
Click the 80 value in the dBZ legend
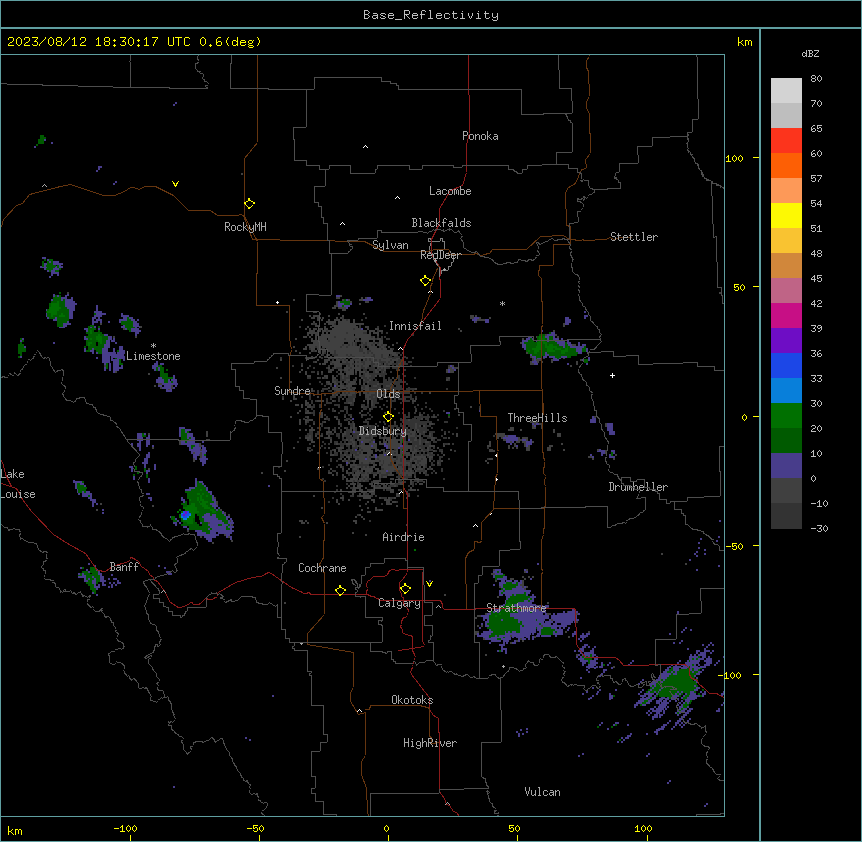coord(816,79)
